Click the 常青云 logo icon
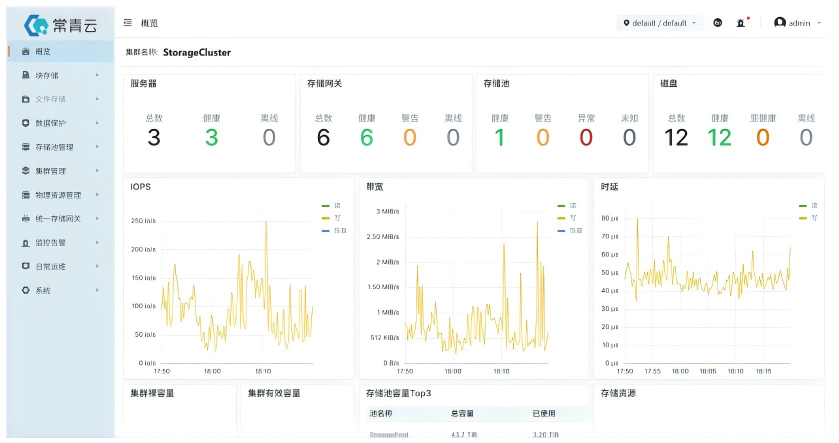The width and height of the screenshot is (839, 443). [36, 24]
